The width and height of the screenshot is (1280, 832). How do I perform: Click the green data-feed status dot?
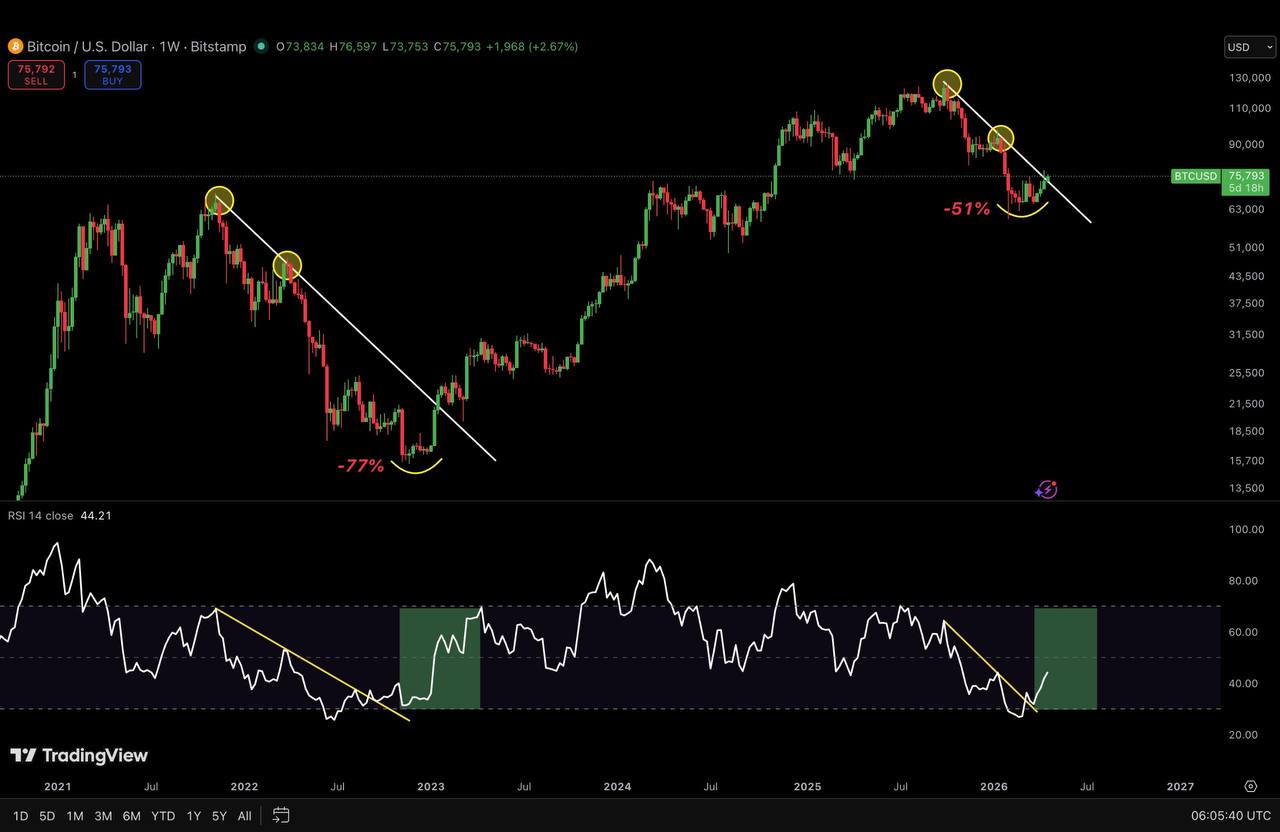click(x=261, y=46)
